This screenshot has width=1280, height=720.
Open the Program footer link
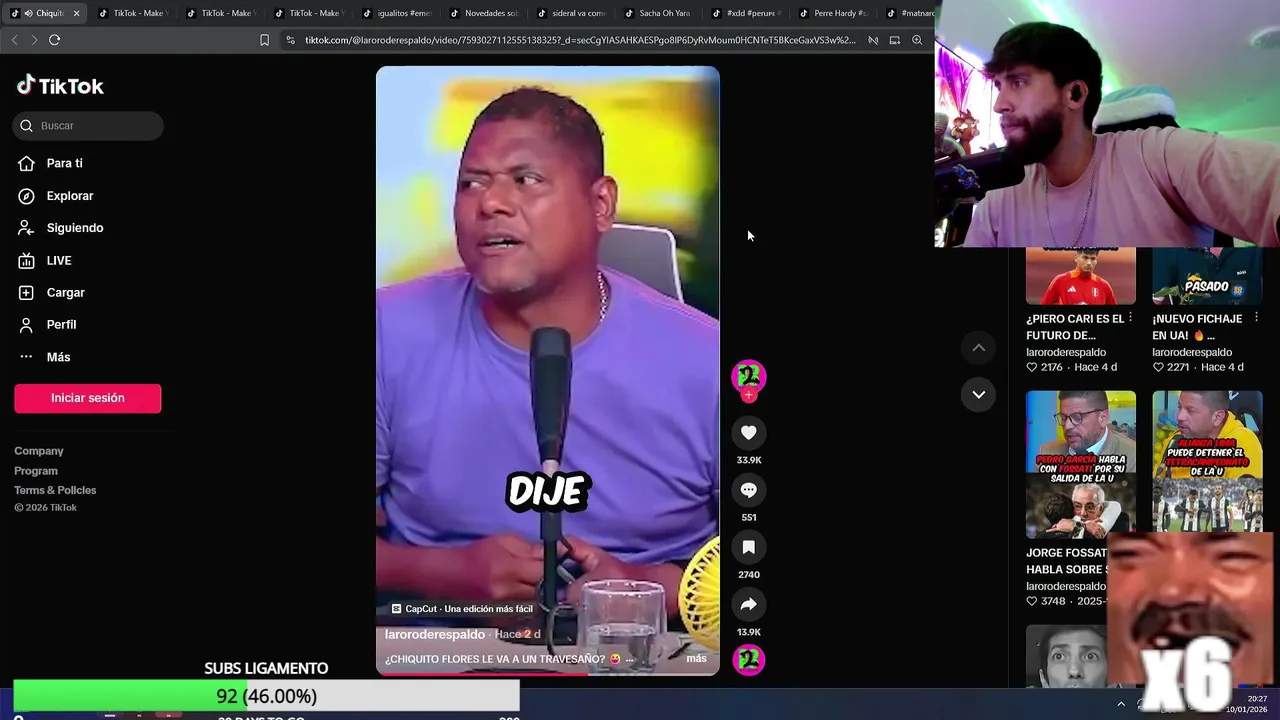click(36, 471)
